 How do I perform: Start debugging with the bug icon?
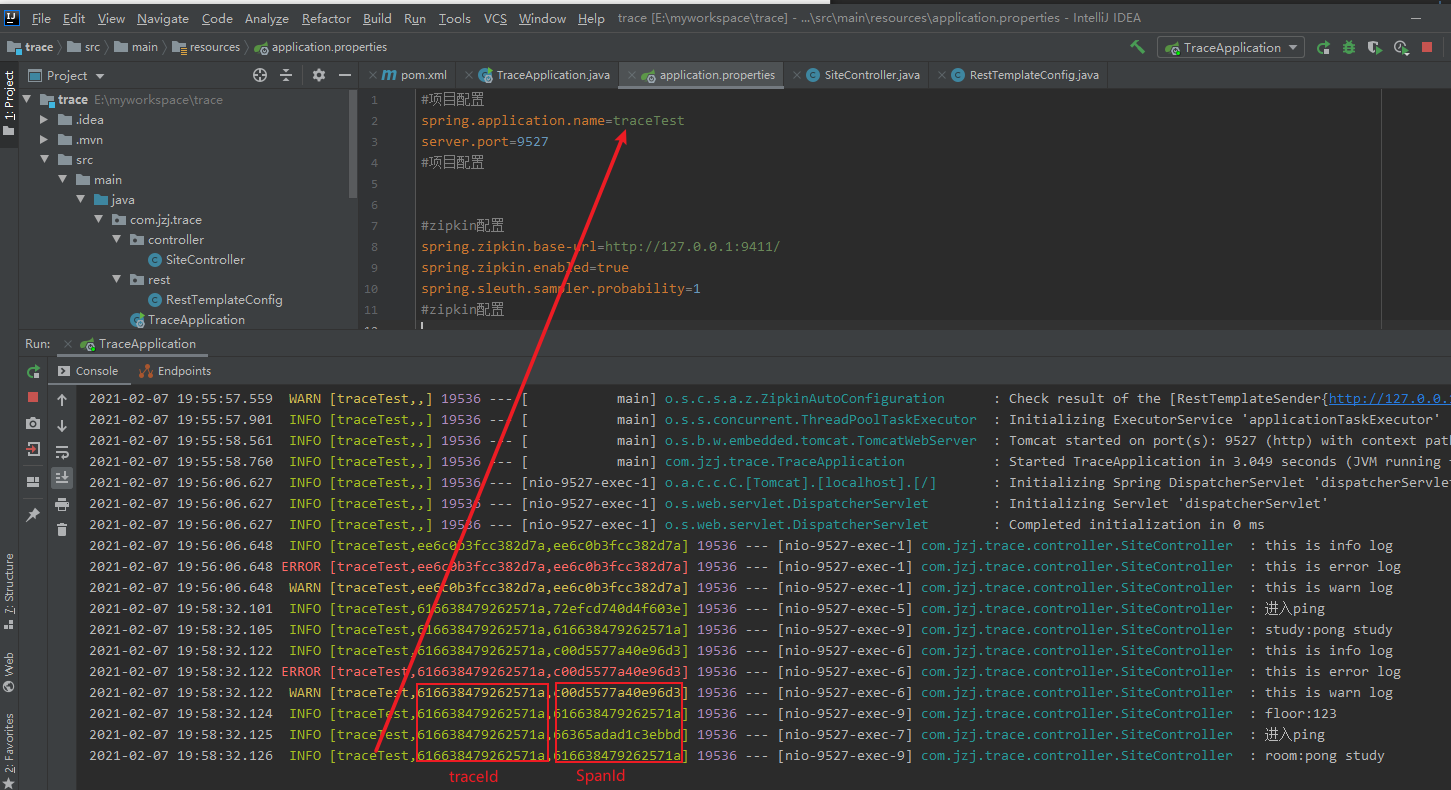pos(1349,47)
